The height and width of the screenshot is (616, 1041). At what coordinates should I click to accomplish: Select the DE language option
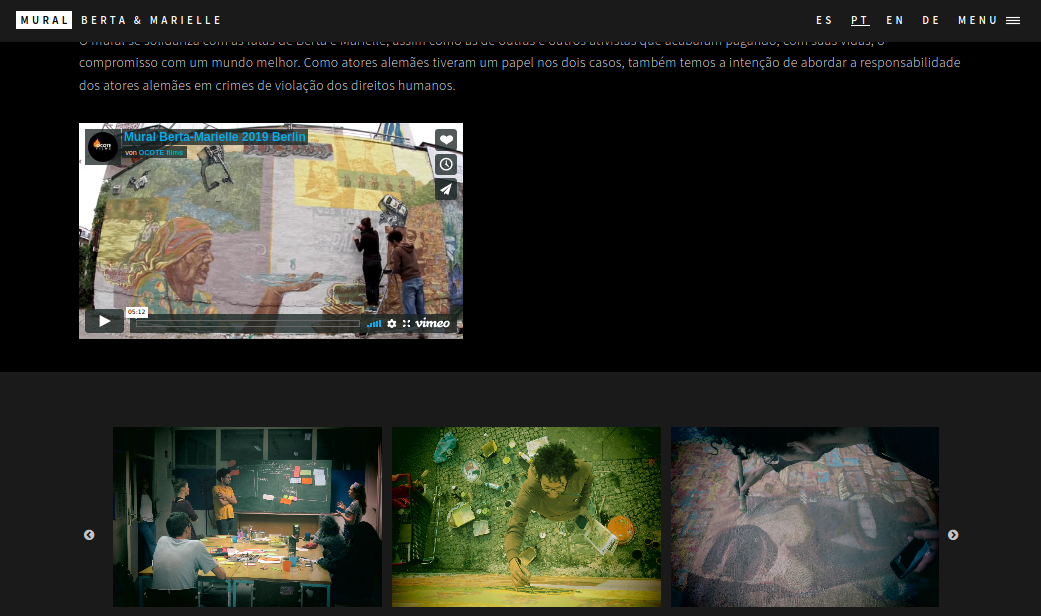[931, 19]
